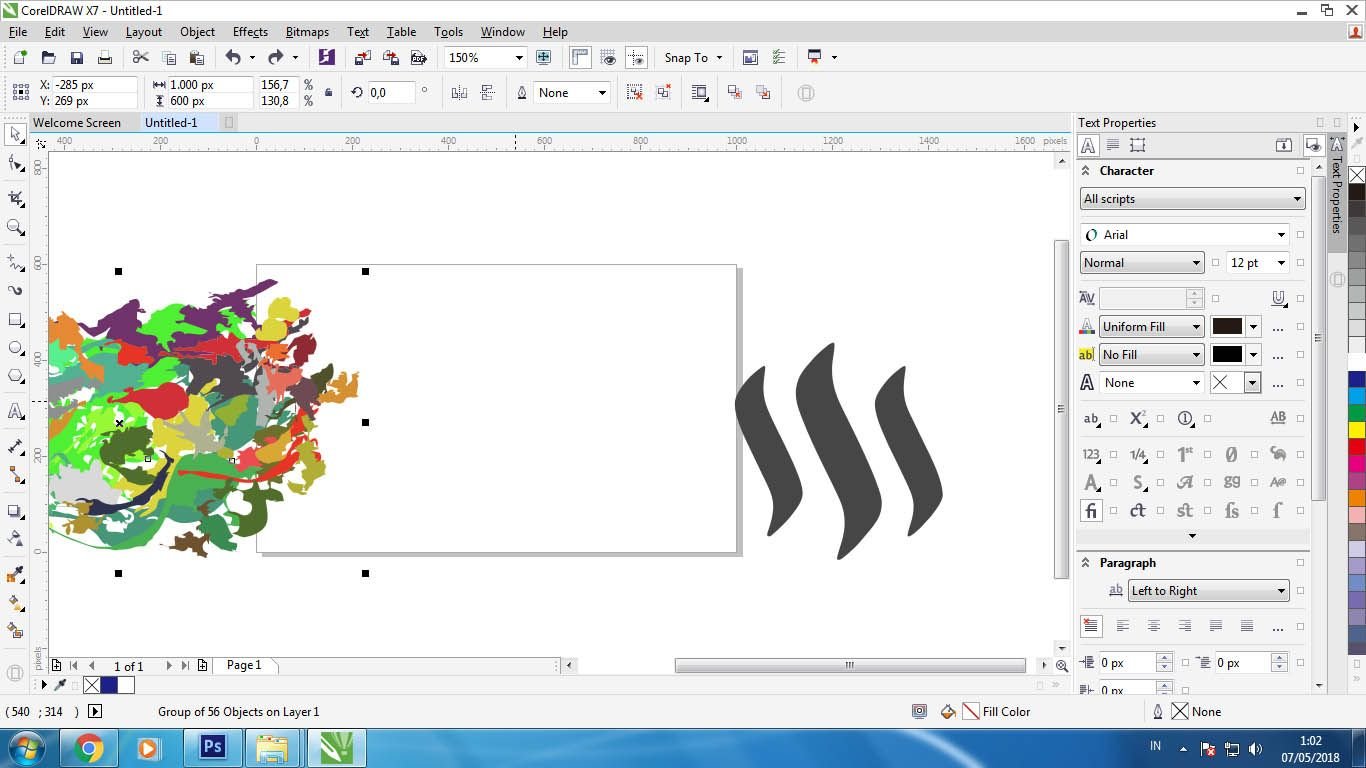Toggle All Caps AB button
This screenshot has height=768, width=1366.
click(1278, 418)
